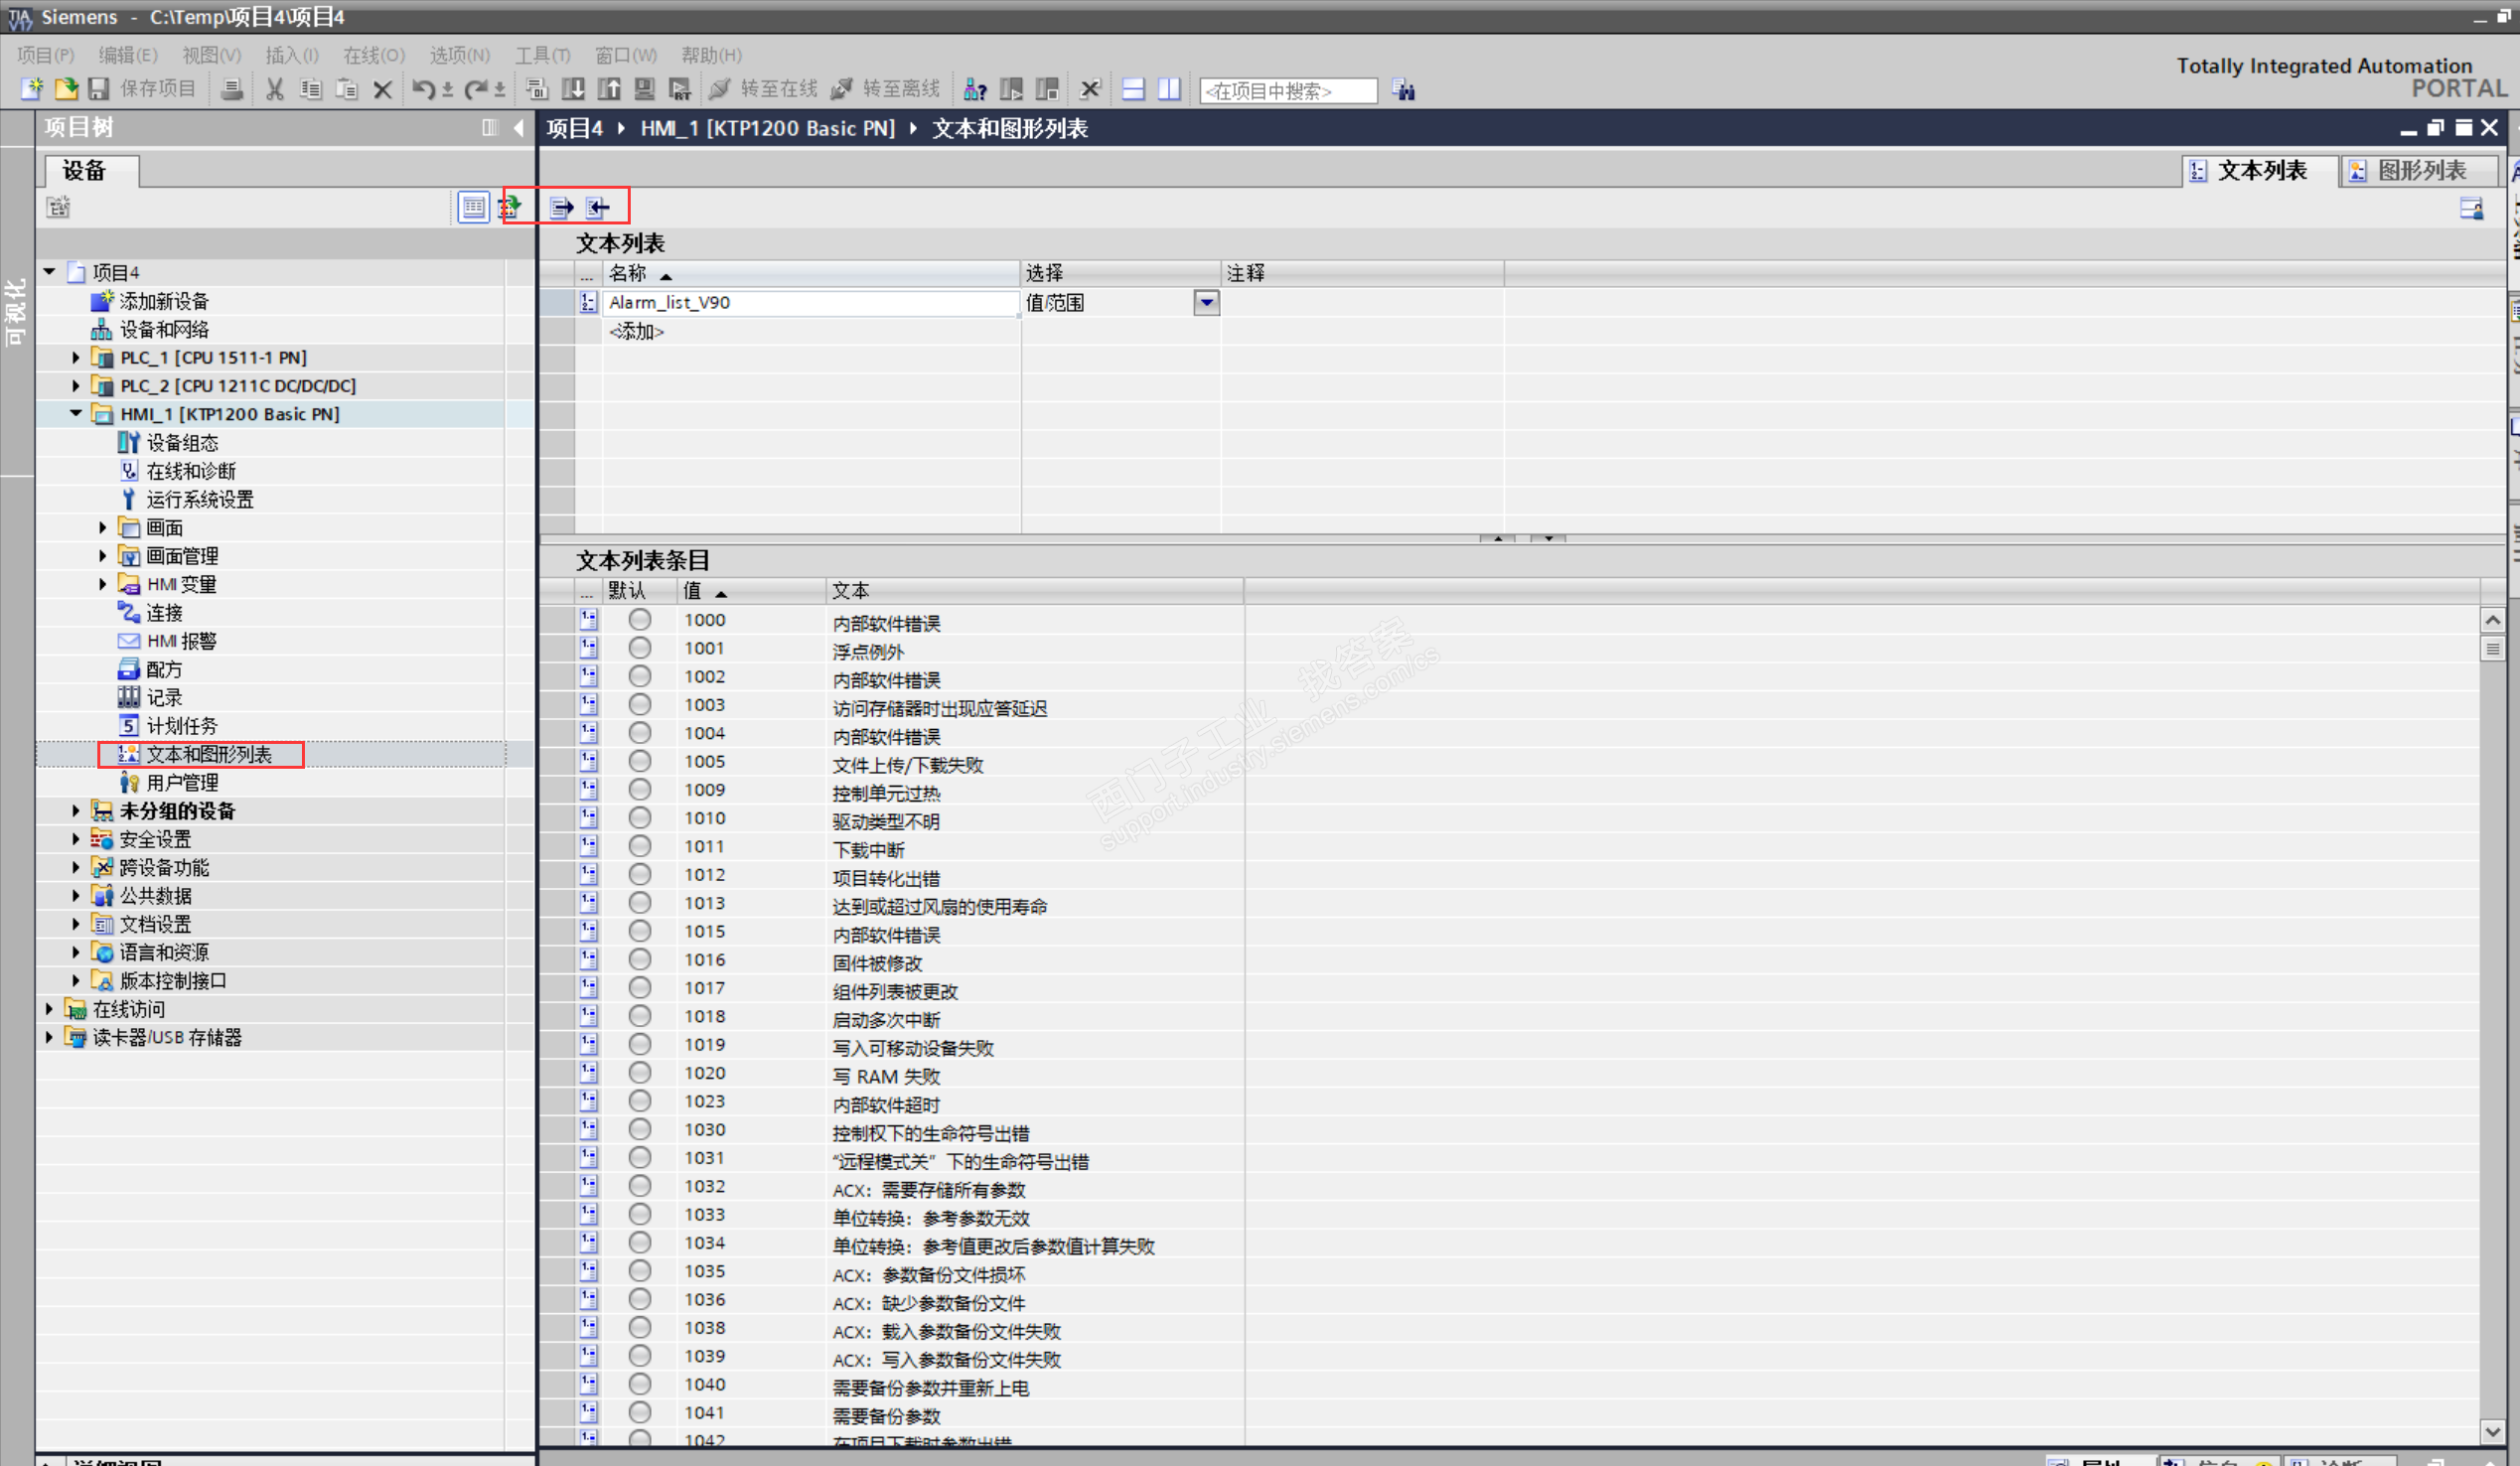Click <添加> to add a text list
The width and height of the screenshot is (2520, 1466).
636,331
